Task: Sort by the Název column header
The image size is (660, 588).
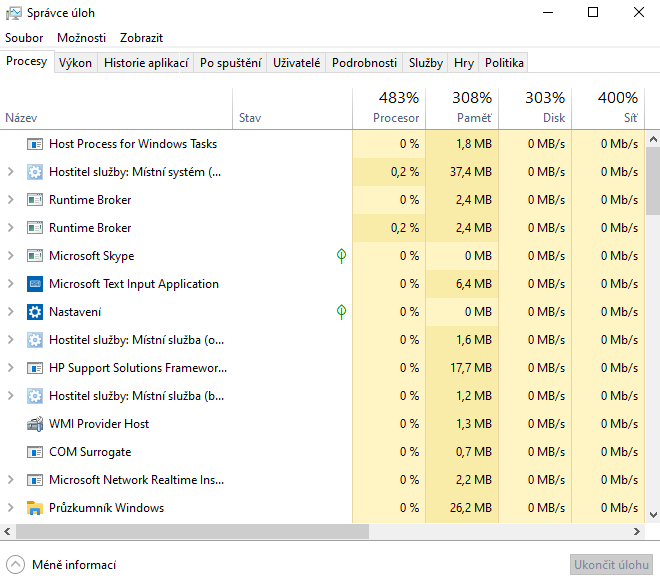Action: (116, 109)
